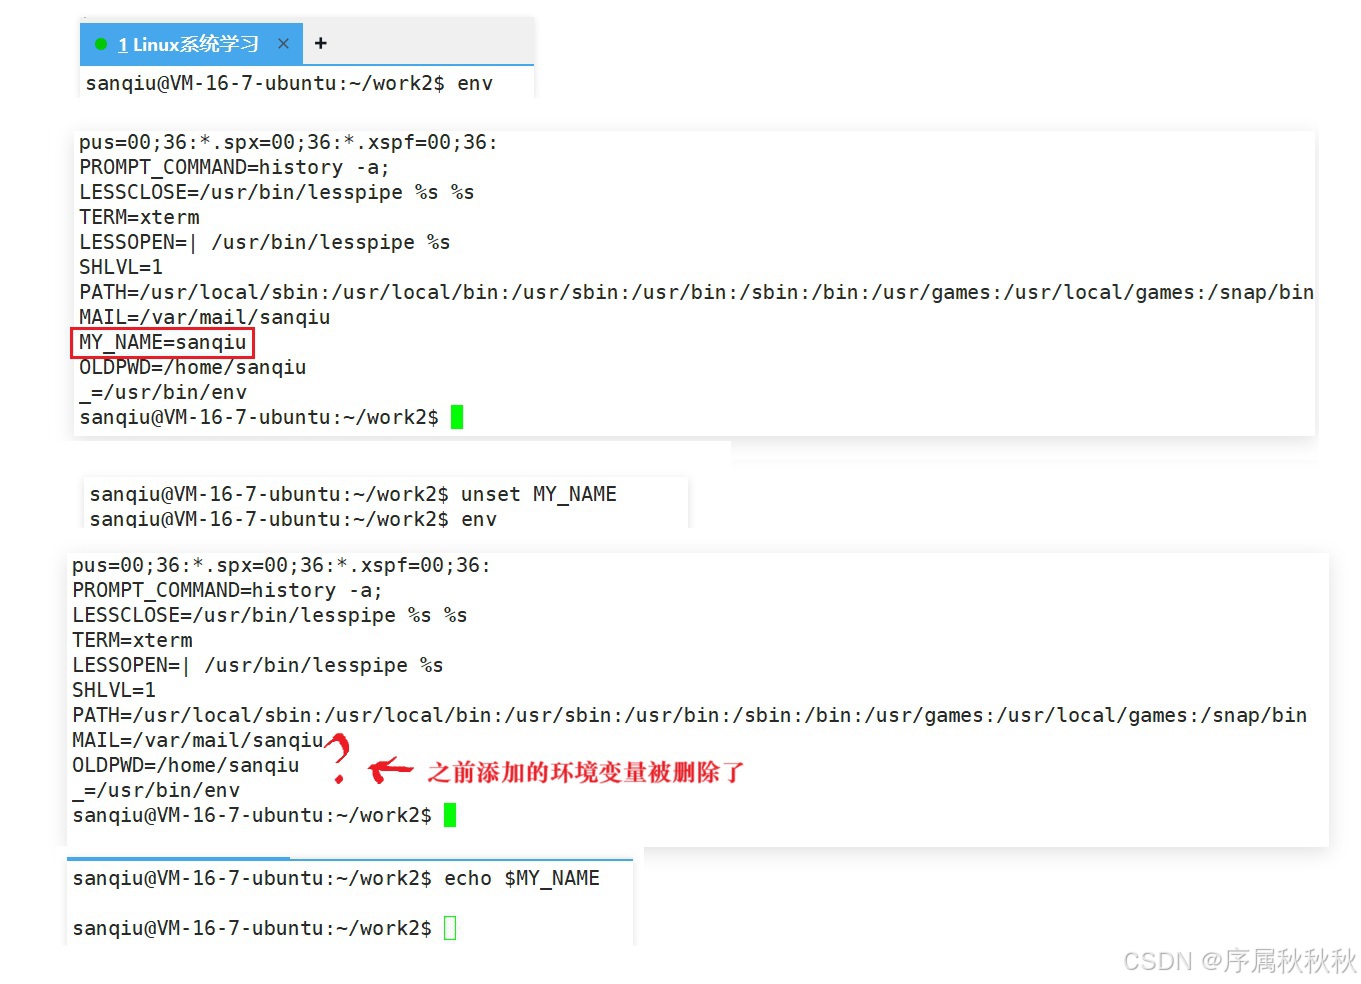
Task: Select the LESSCLOSE line in first output
Action: click(277, 192)
